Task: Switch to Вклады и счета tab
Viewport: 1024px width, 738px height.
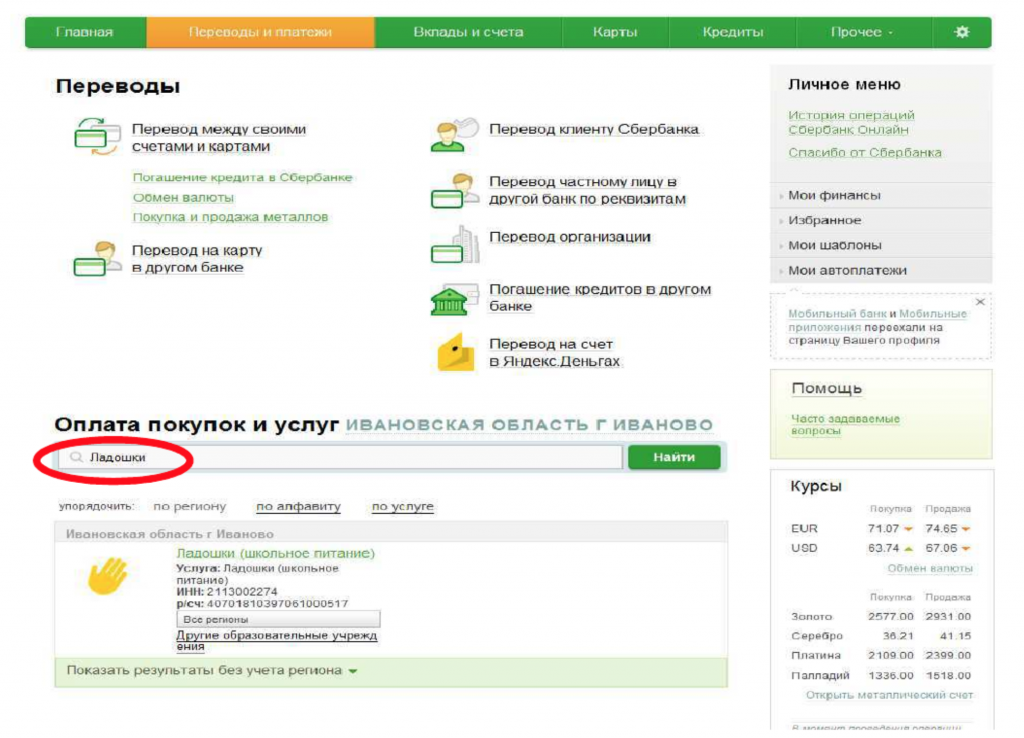Action: tap(468, 32)
